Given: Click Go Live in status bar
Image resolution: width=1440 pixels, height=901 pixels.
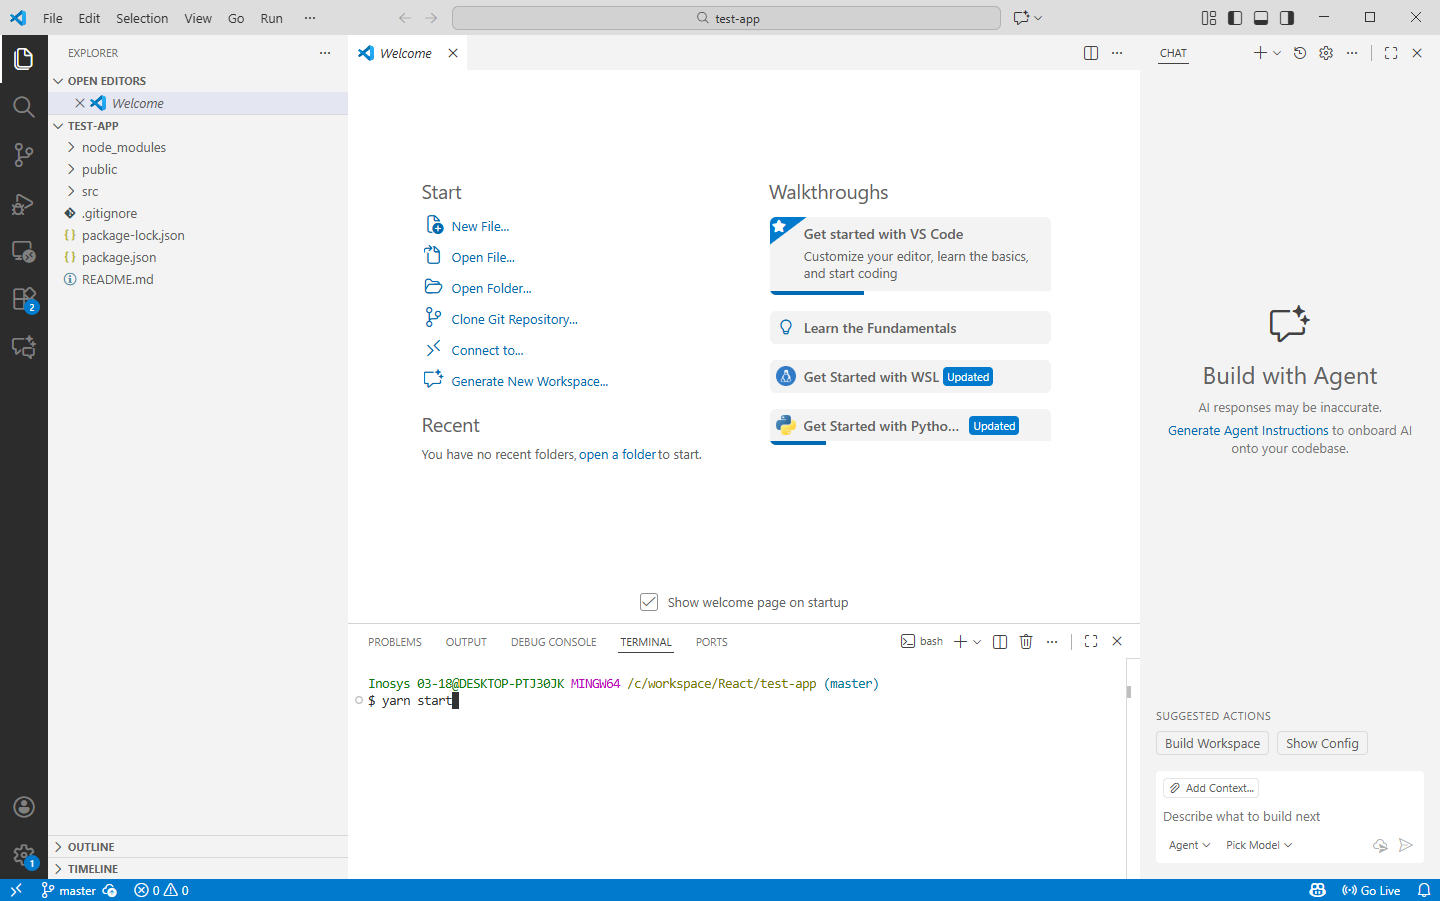Looking at the screenshot, I should [1371, 890].
